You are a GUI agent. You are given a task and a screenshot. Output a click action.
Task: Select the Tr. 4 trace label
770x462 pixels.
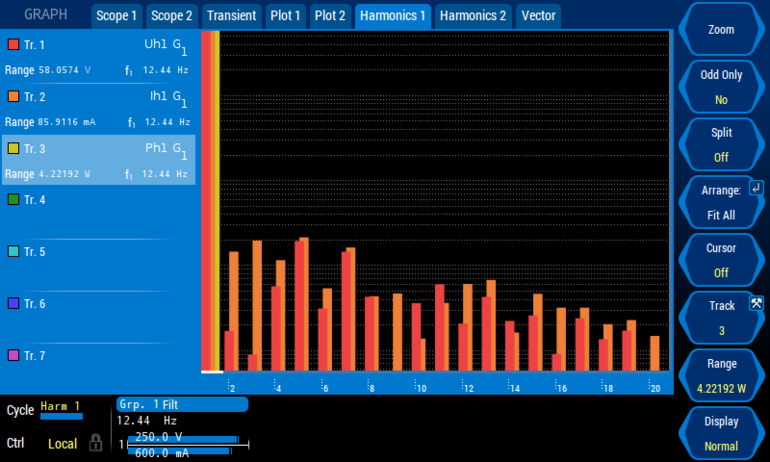pyautogui.click(x=34, y=200)
